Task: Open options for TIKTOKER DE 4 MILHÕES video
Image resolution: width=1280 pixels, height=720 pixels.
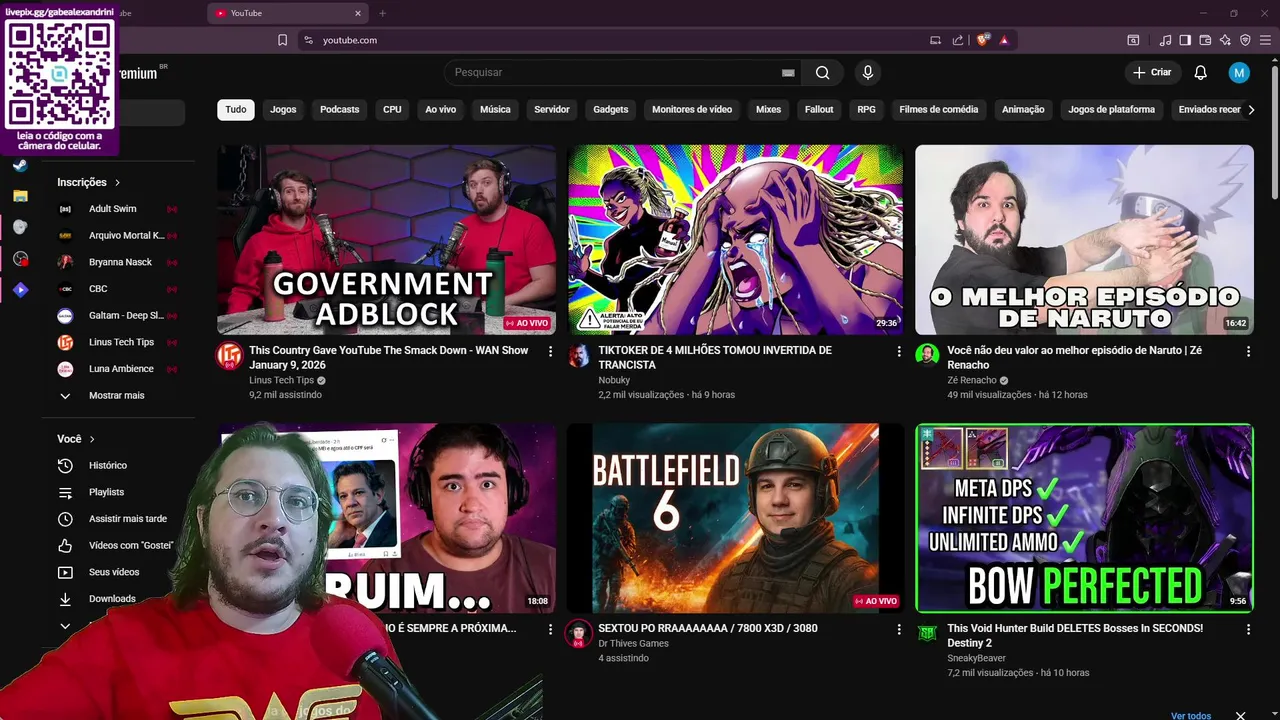Action: [899, 351]
